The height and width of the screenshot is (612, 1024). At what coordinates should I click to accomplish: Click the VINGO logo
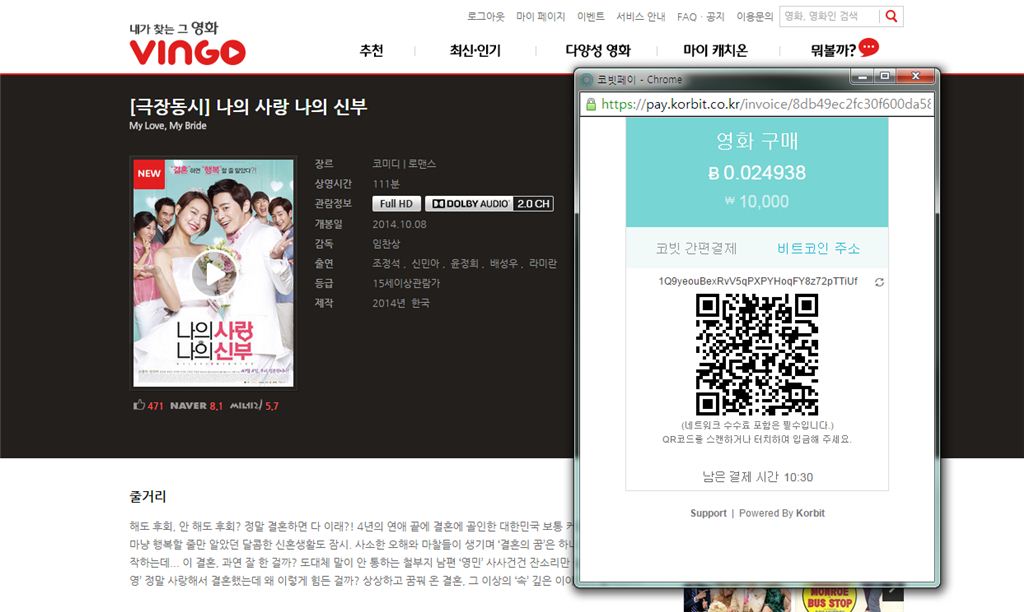[x=187, y=52]
